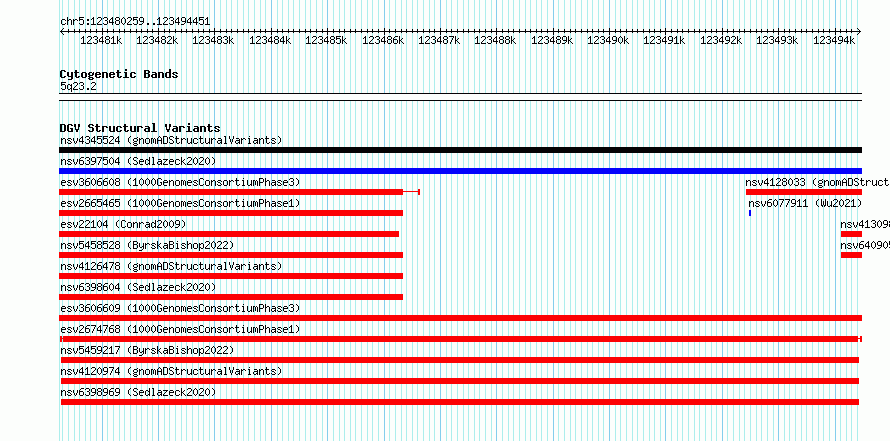Open the esv3606608 1000GenomesConsortiumPhase3 label
This screenshot has height=441, width=890.
(x=180, y=182)
